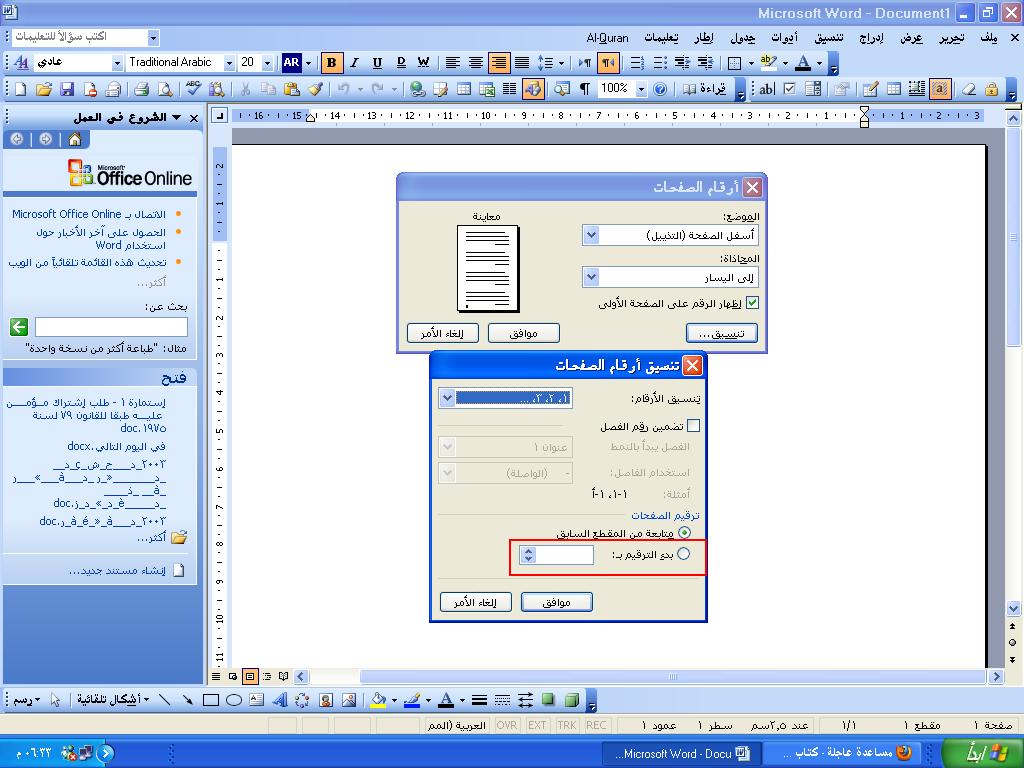Uncheck 'إظهار الرقم على الصفحة الأولى' checkbox
Viewport: 1024px width, 768px height.
[752, 303]
